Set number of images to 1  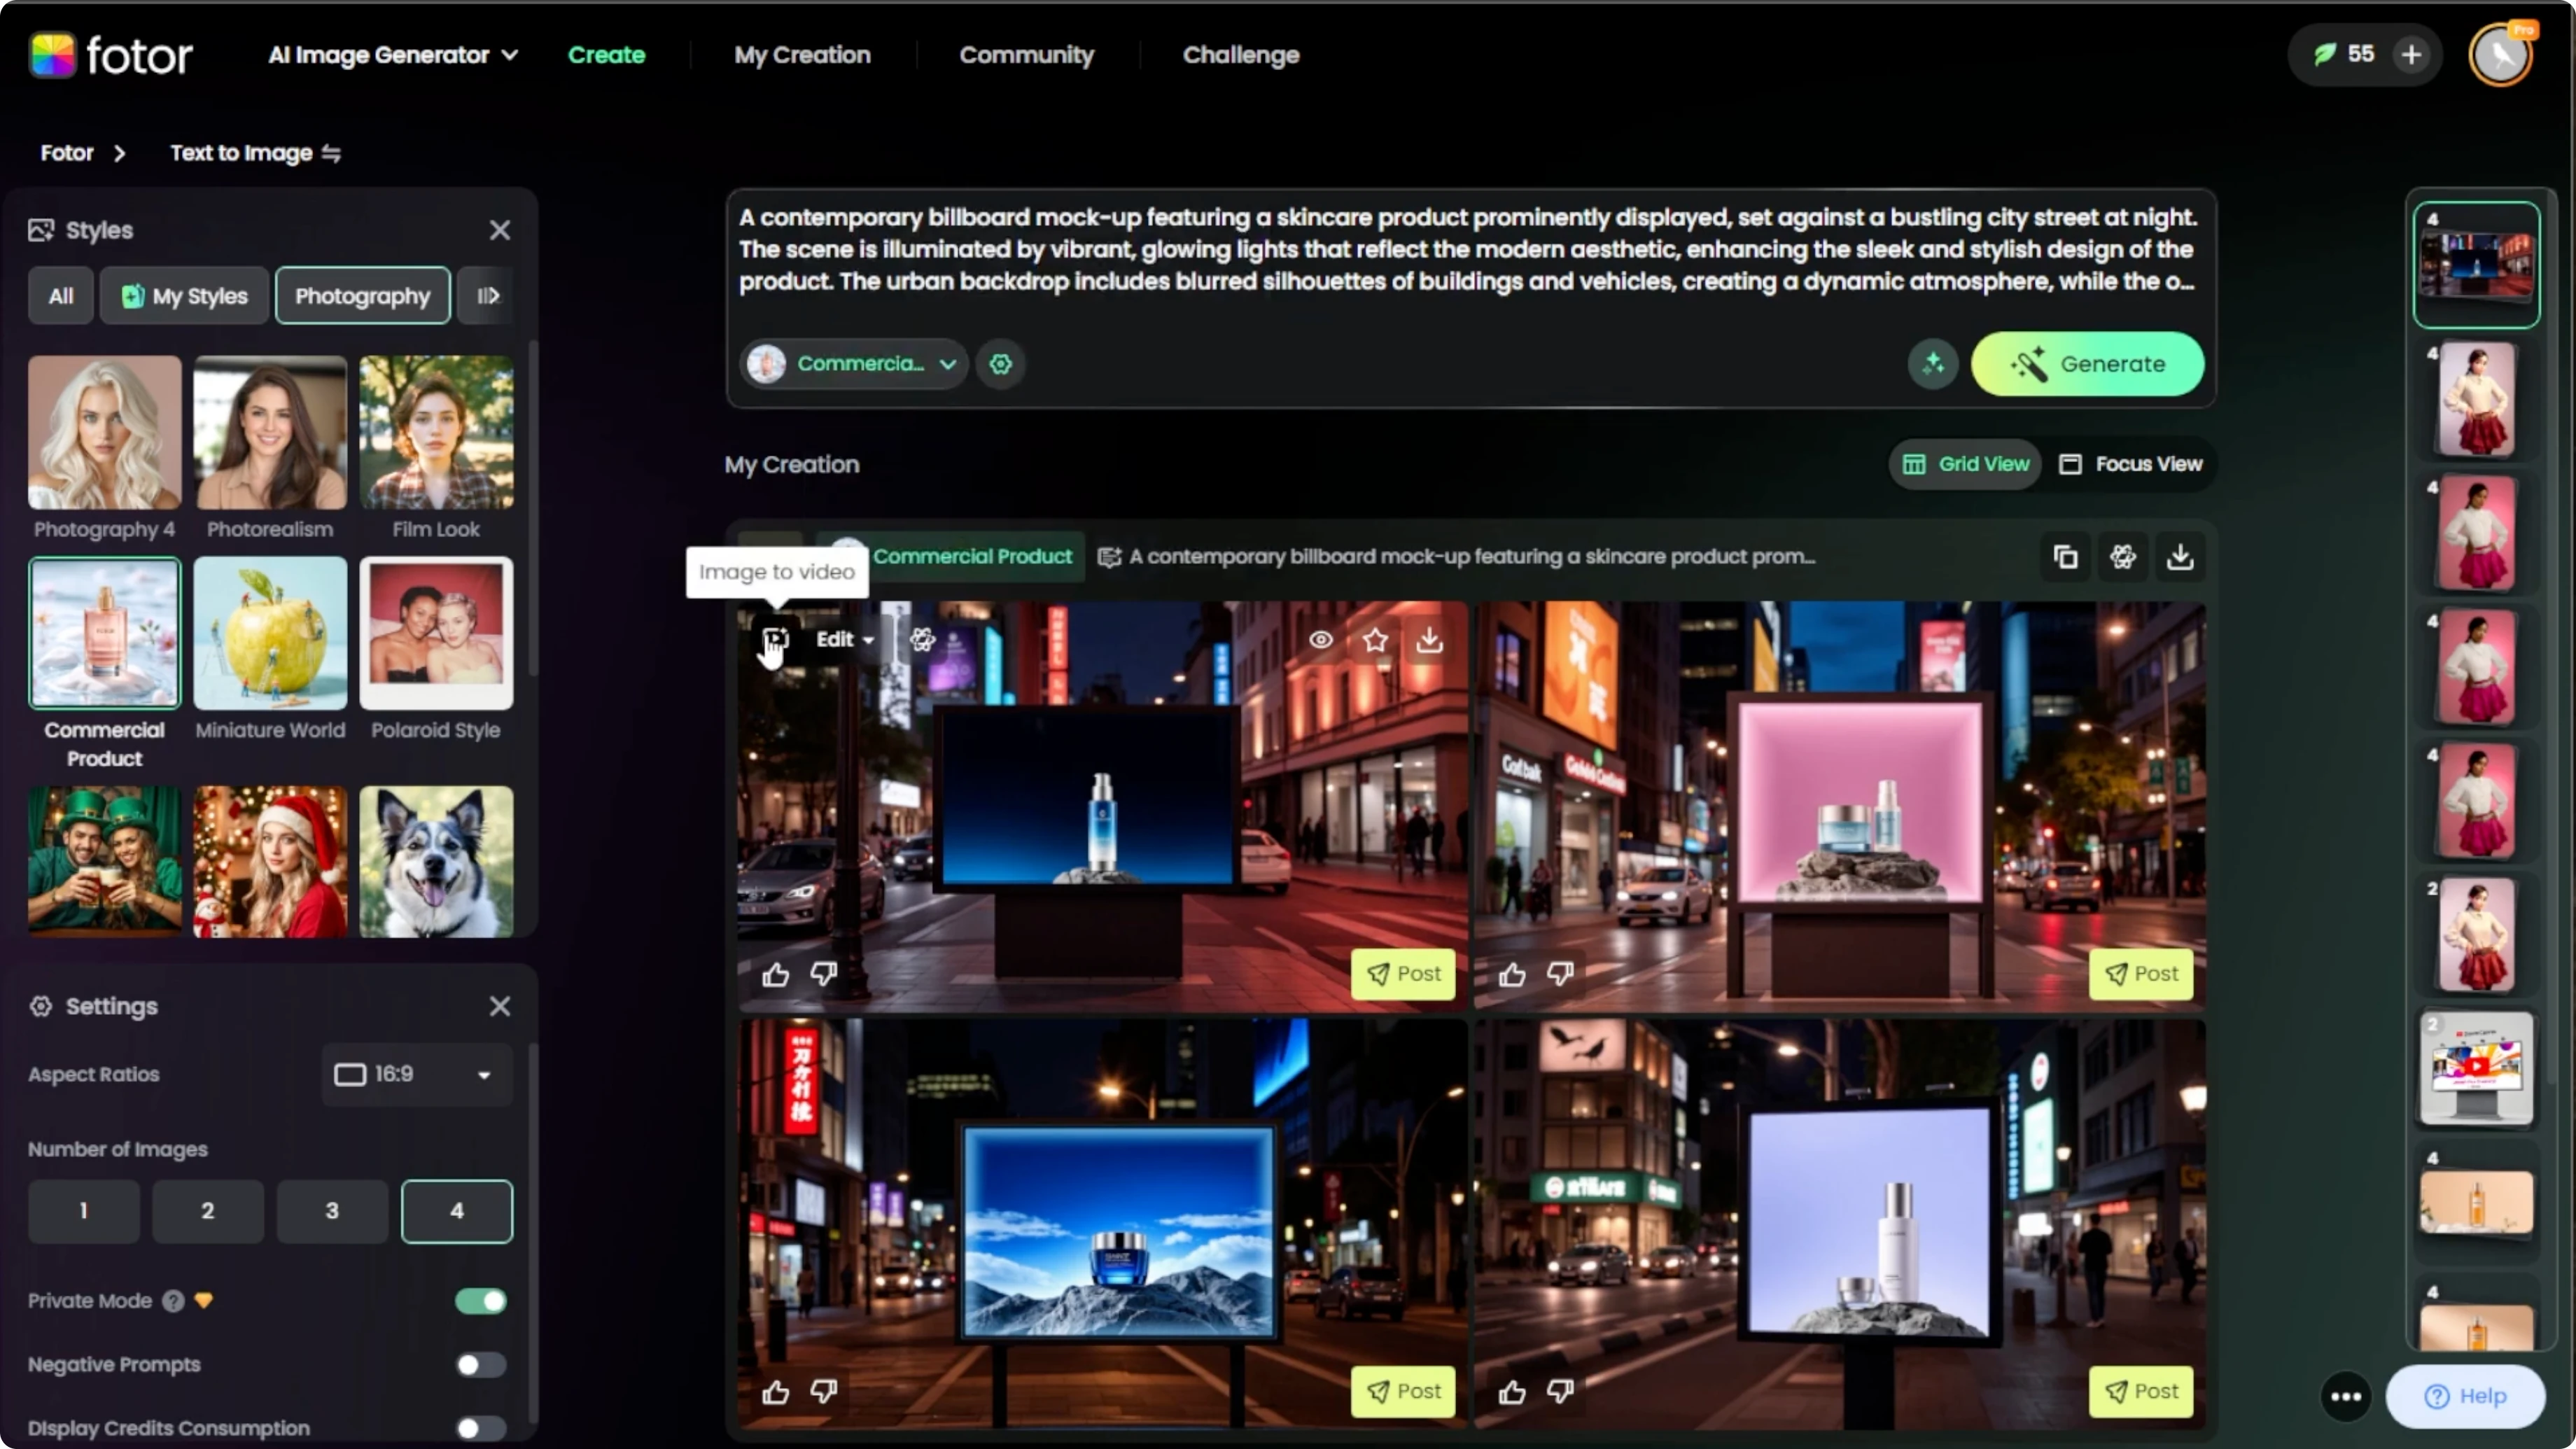pyautogui.click(x=84, y=1211)
